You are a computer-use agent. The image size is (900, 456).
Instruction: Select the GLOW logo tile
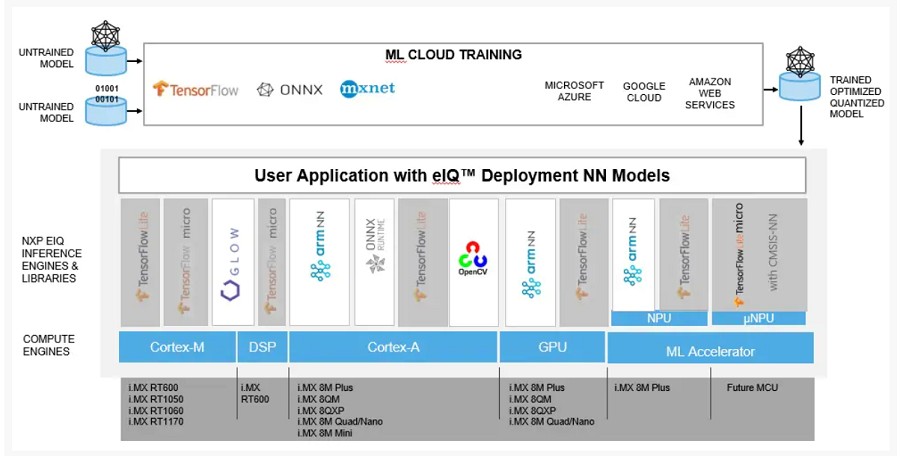click(233, 262)
